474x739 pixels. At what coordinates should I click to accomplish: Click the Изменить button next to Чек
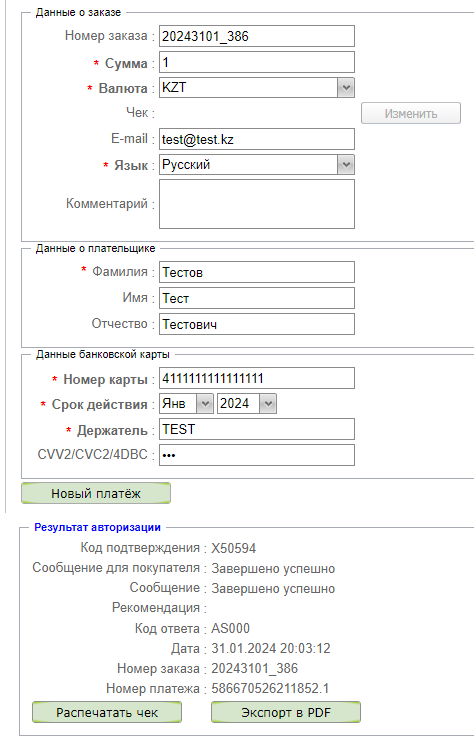point(411,113)
